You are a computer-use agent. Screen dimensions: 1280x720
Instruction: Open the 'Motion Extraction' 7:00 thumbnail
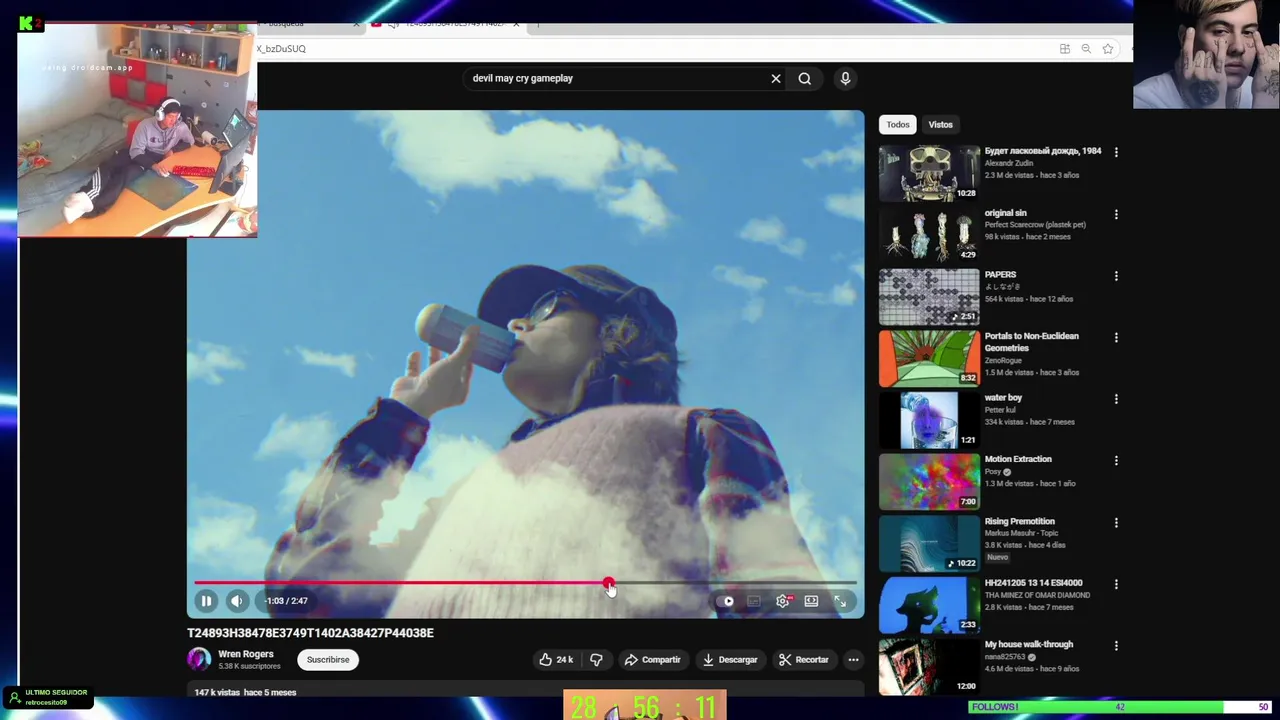(x=929, y=482)
